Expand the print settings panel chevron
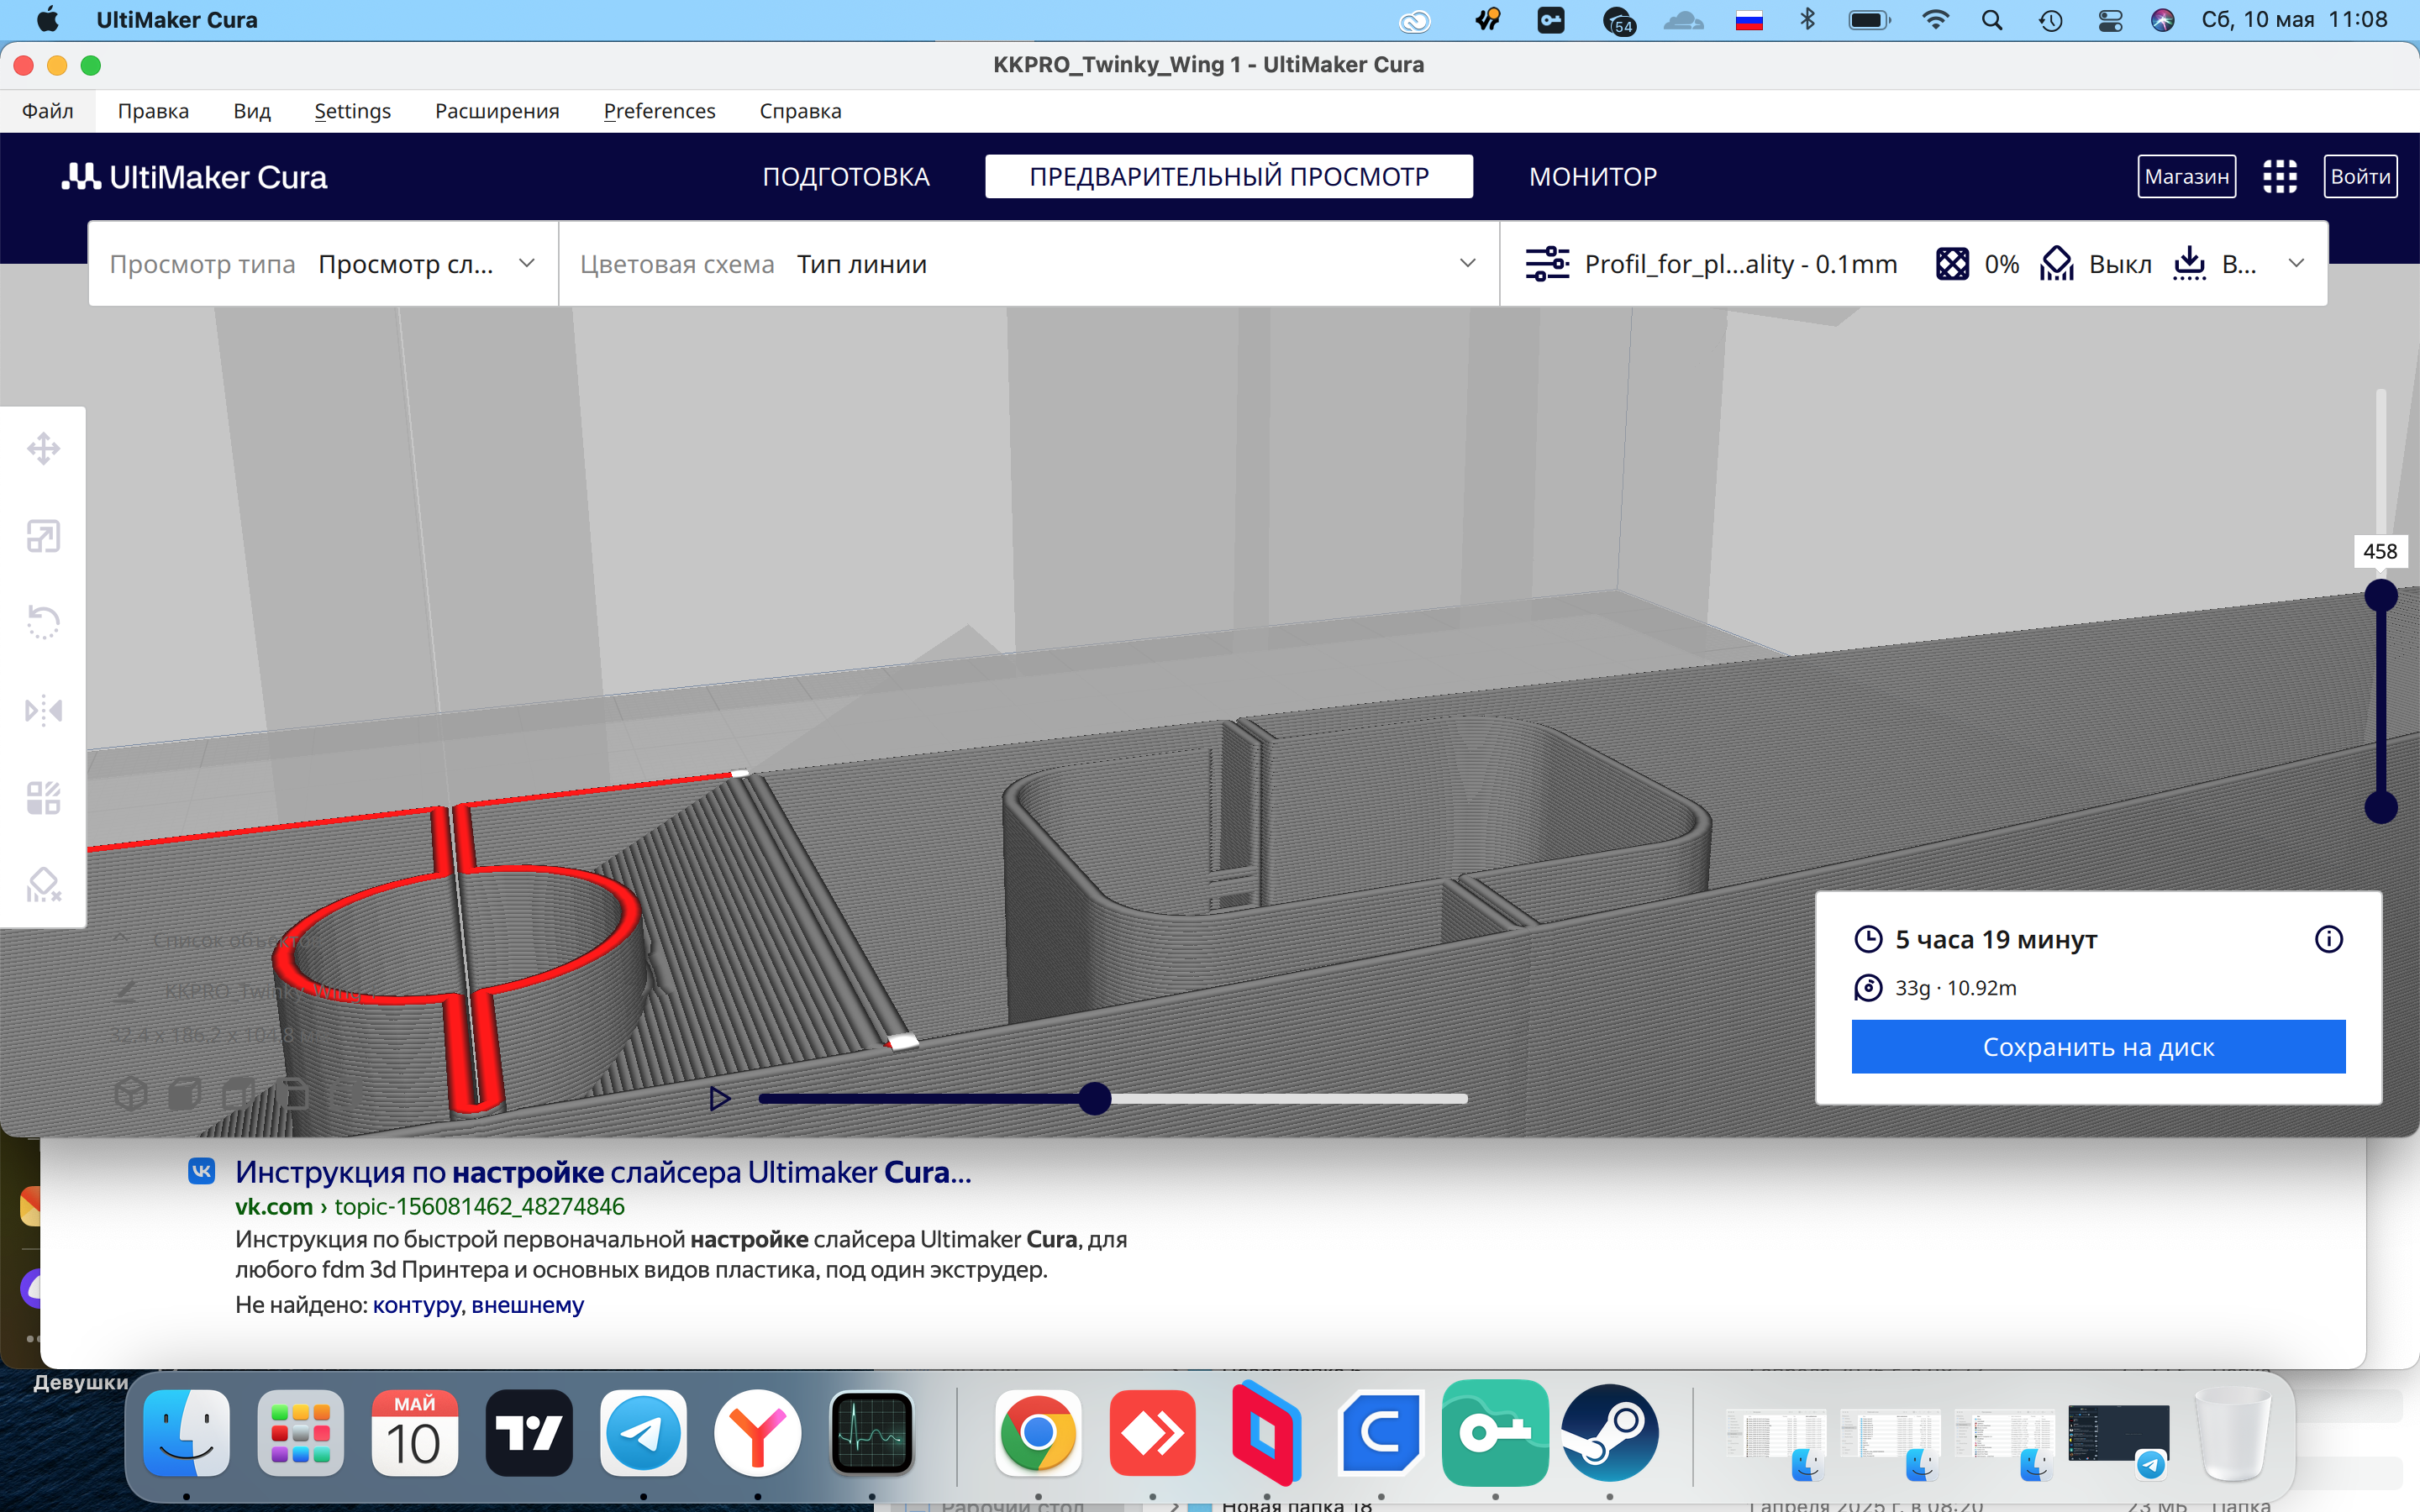The image size is (2420, 1512). (x=2297, y=264)
